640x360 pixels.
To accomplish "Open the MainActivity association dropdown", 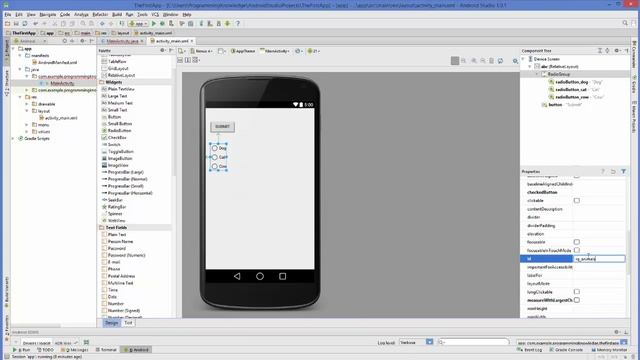I will click(275, 51).
